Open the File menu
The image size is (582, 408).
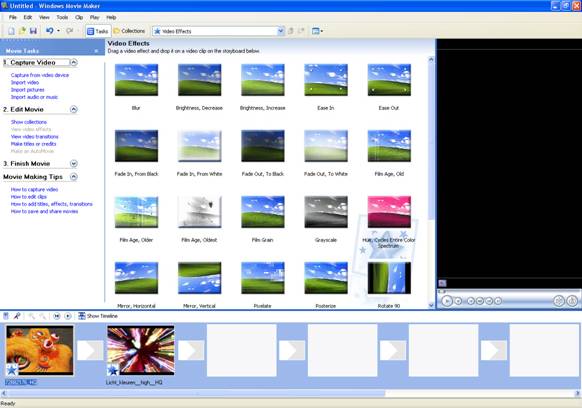click(13, 17)
